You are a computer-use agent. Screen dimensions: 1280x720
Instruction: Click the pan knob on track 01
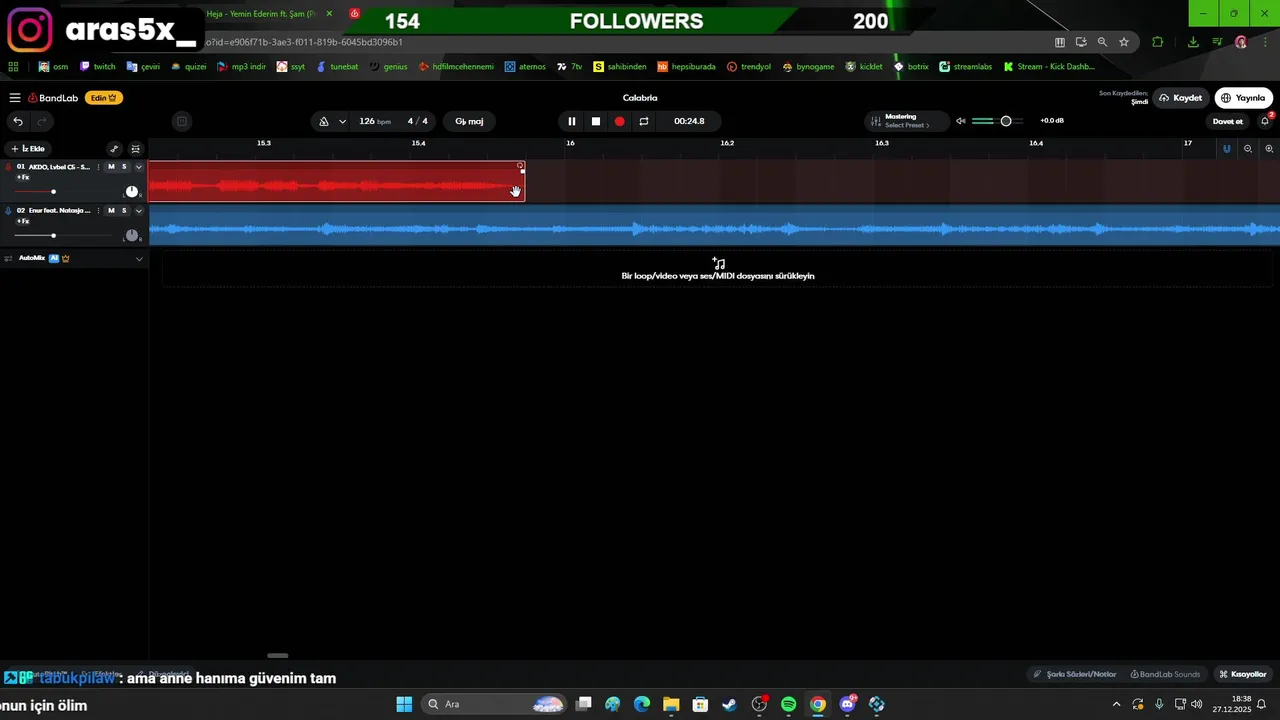coord(132,192)
